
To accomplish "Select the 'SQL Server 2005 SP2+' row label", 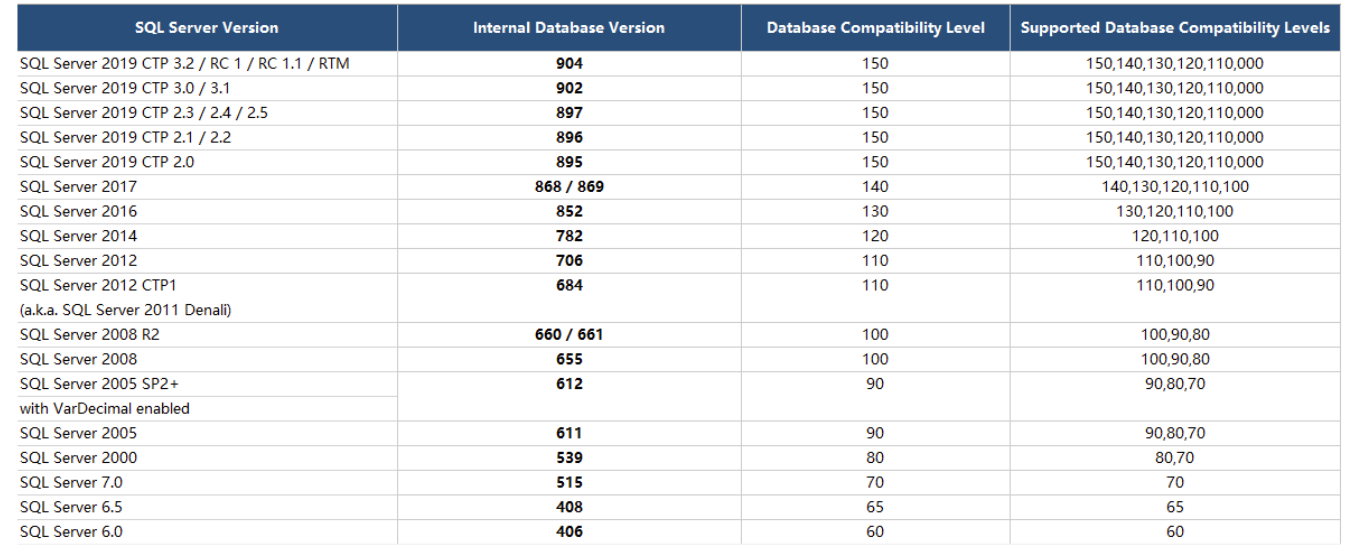I will click(99, 384).
